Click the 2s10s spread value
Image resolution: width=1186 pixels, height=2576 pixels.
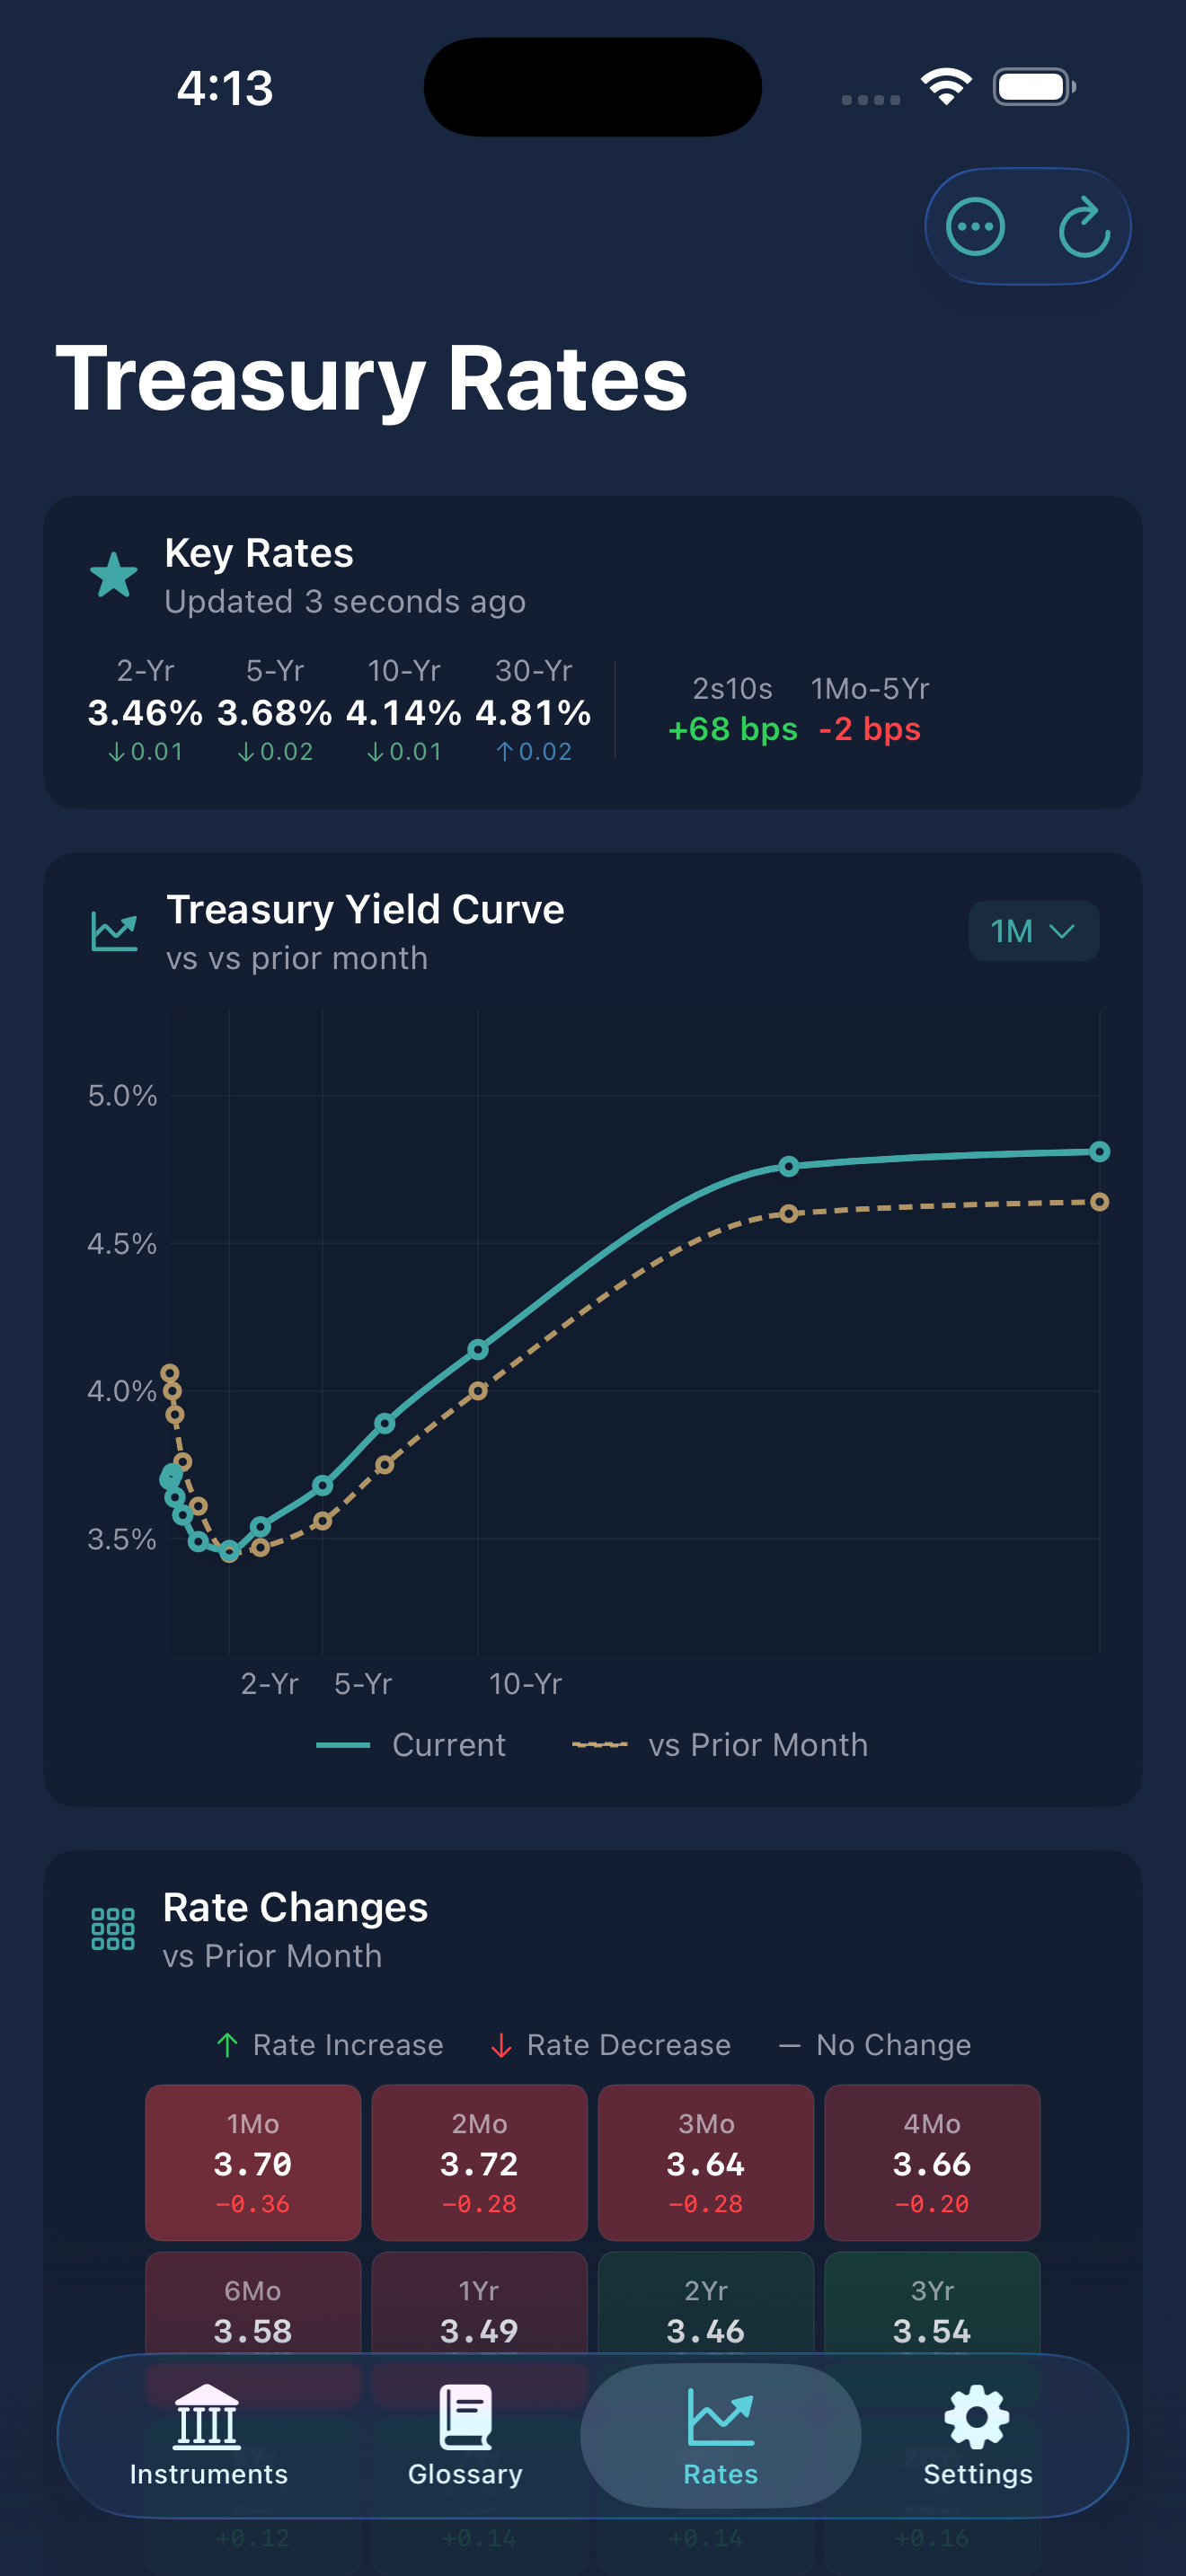[x=732, y=730]
